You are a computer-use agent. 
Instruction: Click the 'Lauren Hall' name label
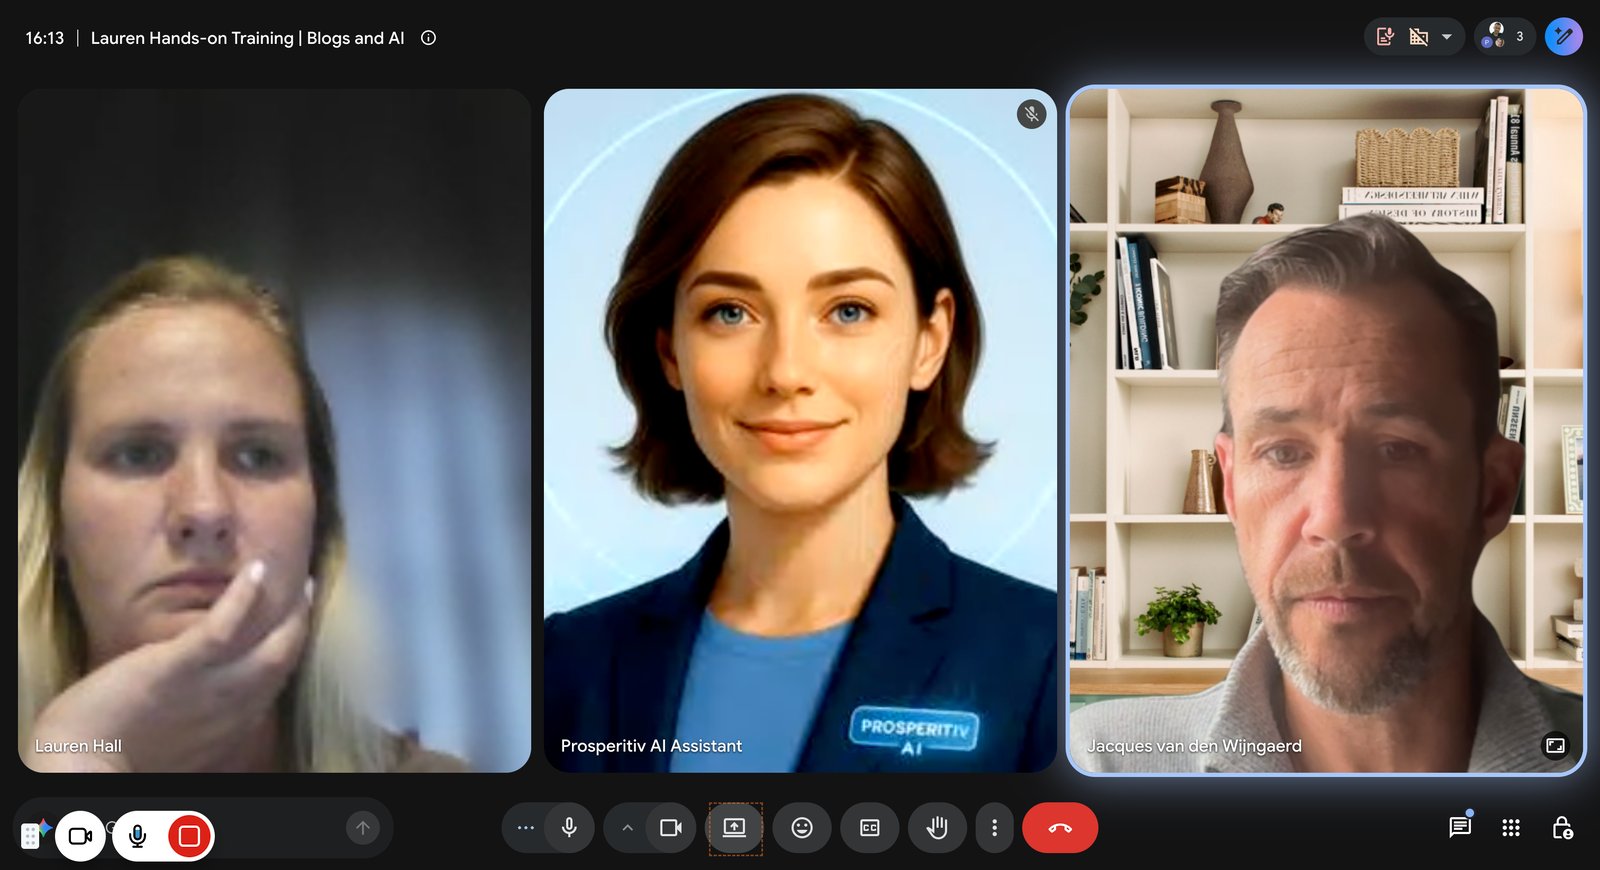(x=78, y=746)
